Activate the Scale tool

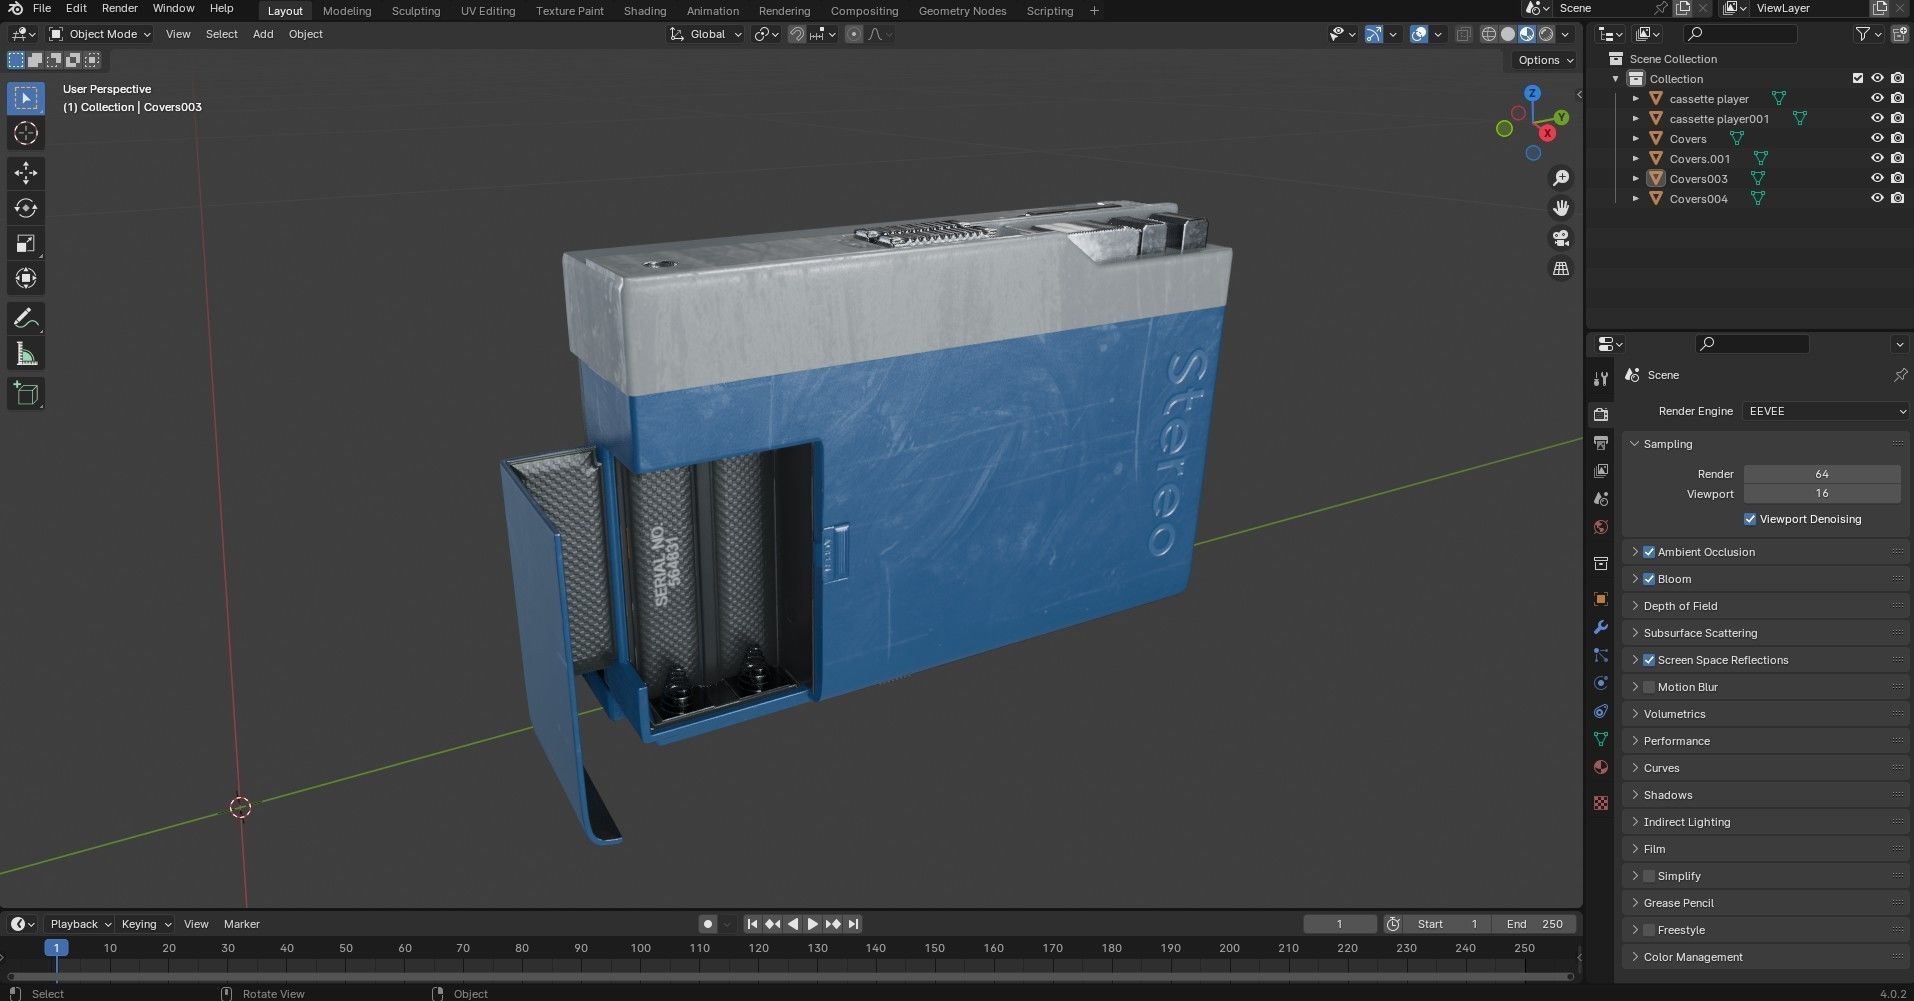pyautogui.click(x=26, y=243)
